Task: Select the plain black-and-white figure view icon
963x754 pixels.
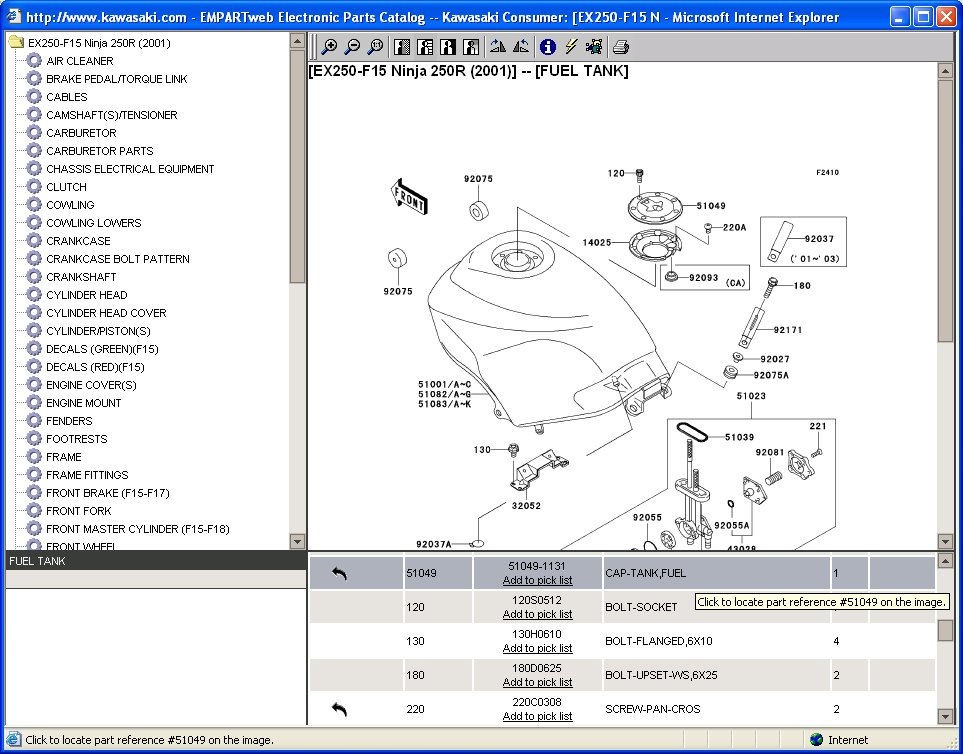Action: click(448, 47)
